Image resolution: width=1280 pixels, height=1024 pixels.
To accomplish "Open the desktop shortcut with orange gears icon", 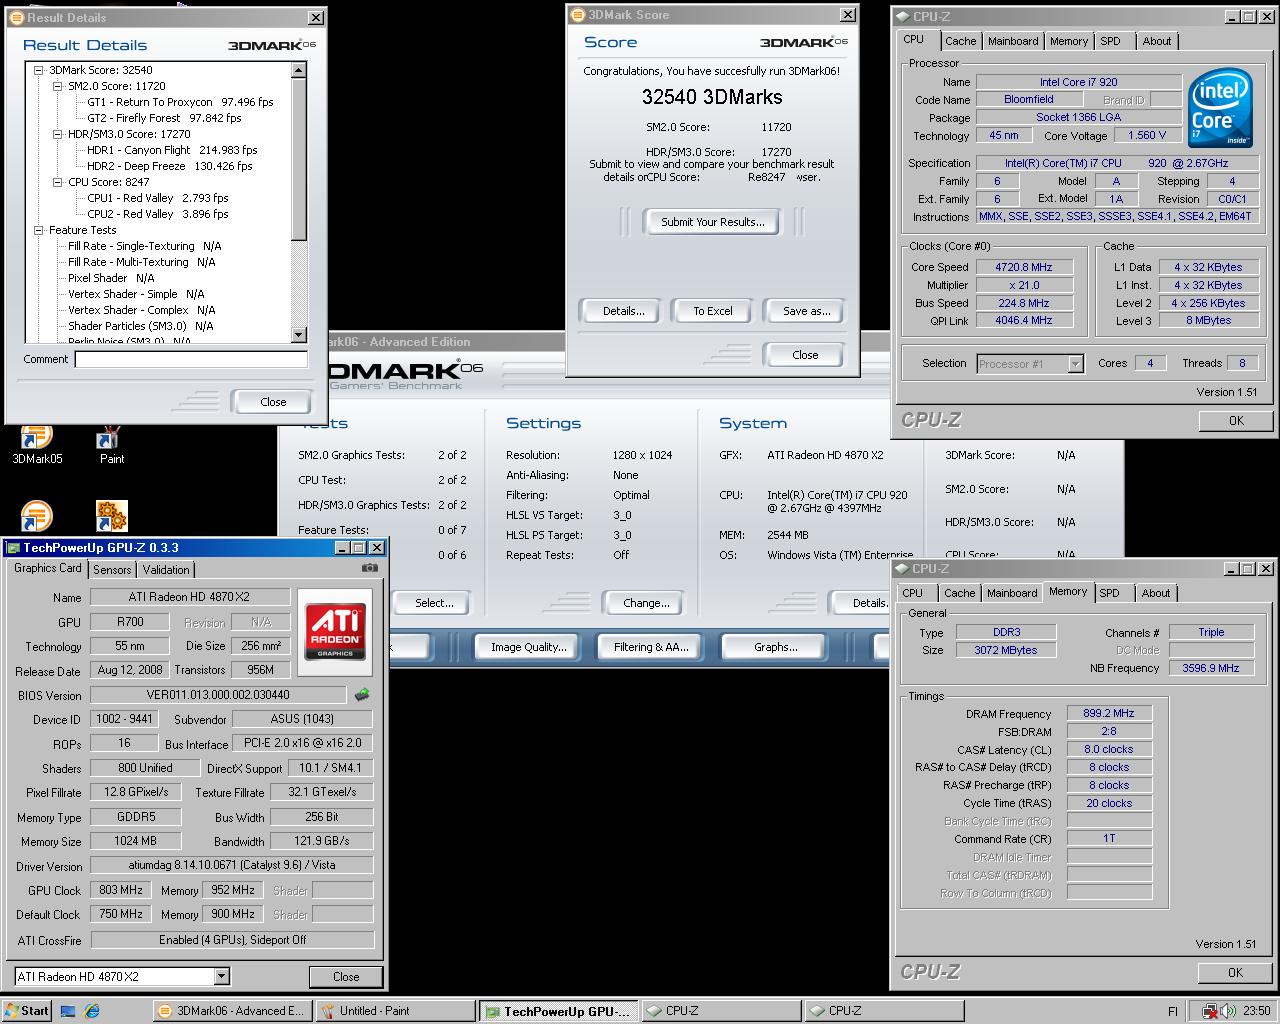I will [x=111, y=516].
